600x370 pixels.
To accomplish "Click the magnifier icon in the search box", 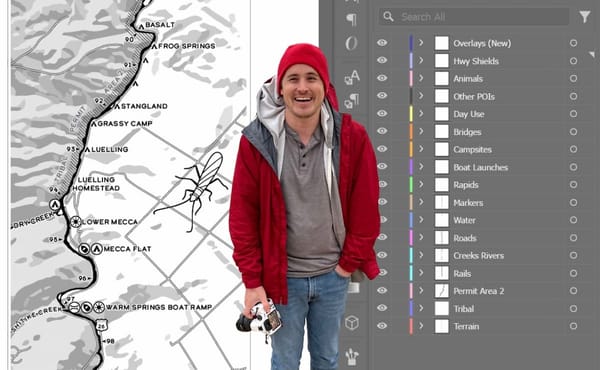I will coord(388,16).
